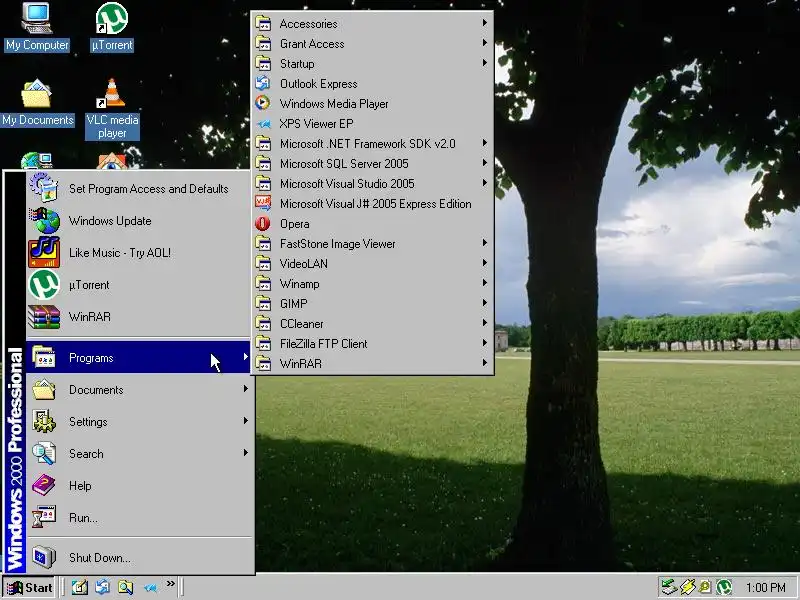Viewport: 800px width, 600px height.
Task: Open the CCleaner program group
Action: click(372, 323)
